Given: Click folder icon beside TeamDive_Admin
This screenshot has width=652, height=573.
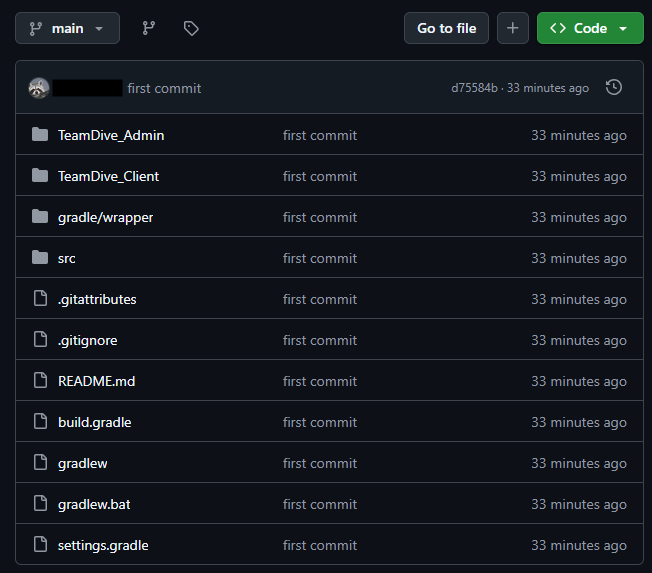Looking at the screenshot, I should [40, 134].
